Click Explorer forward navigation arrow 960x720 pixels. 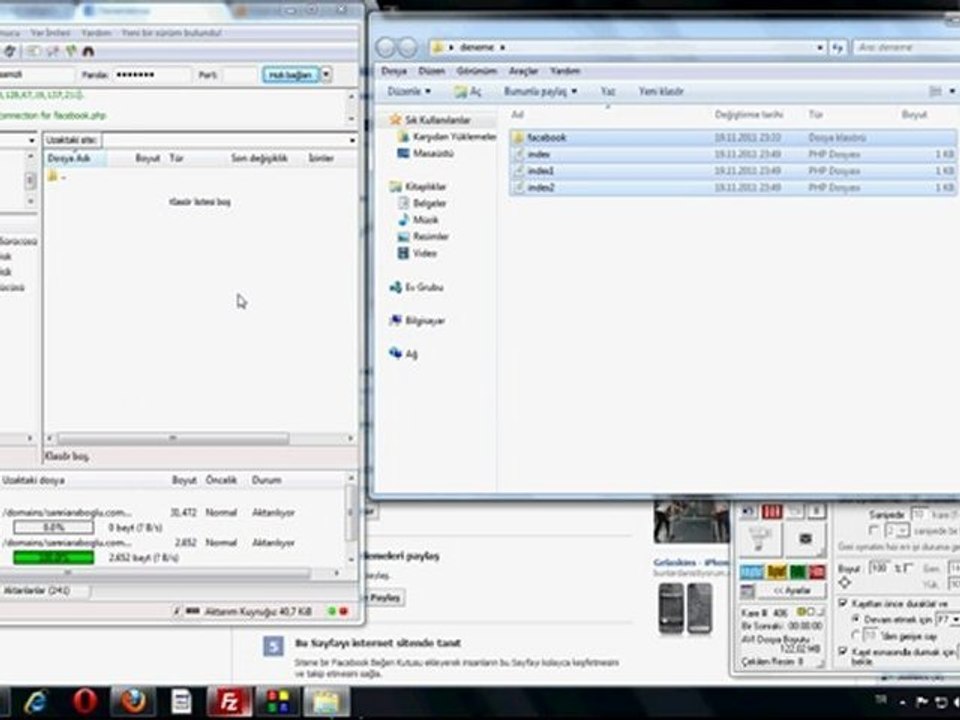(x=408, y=47)
